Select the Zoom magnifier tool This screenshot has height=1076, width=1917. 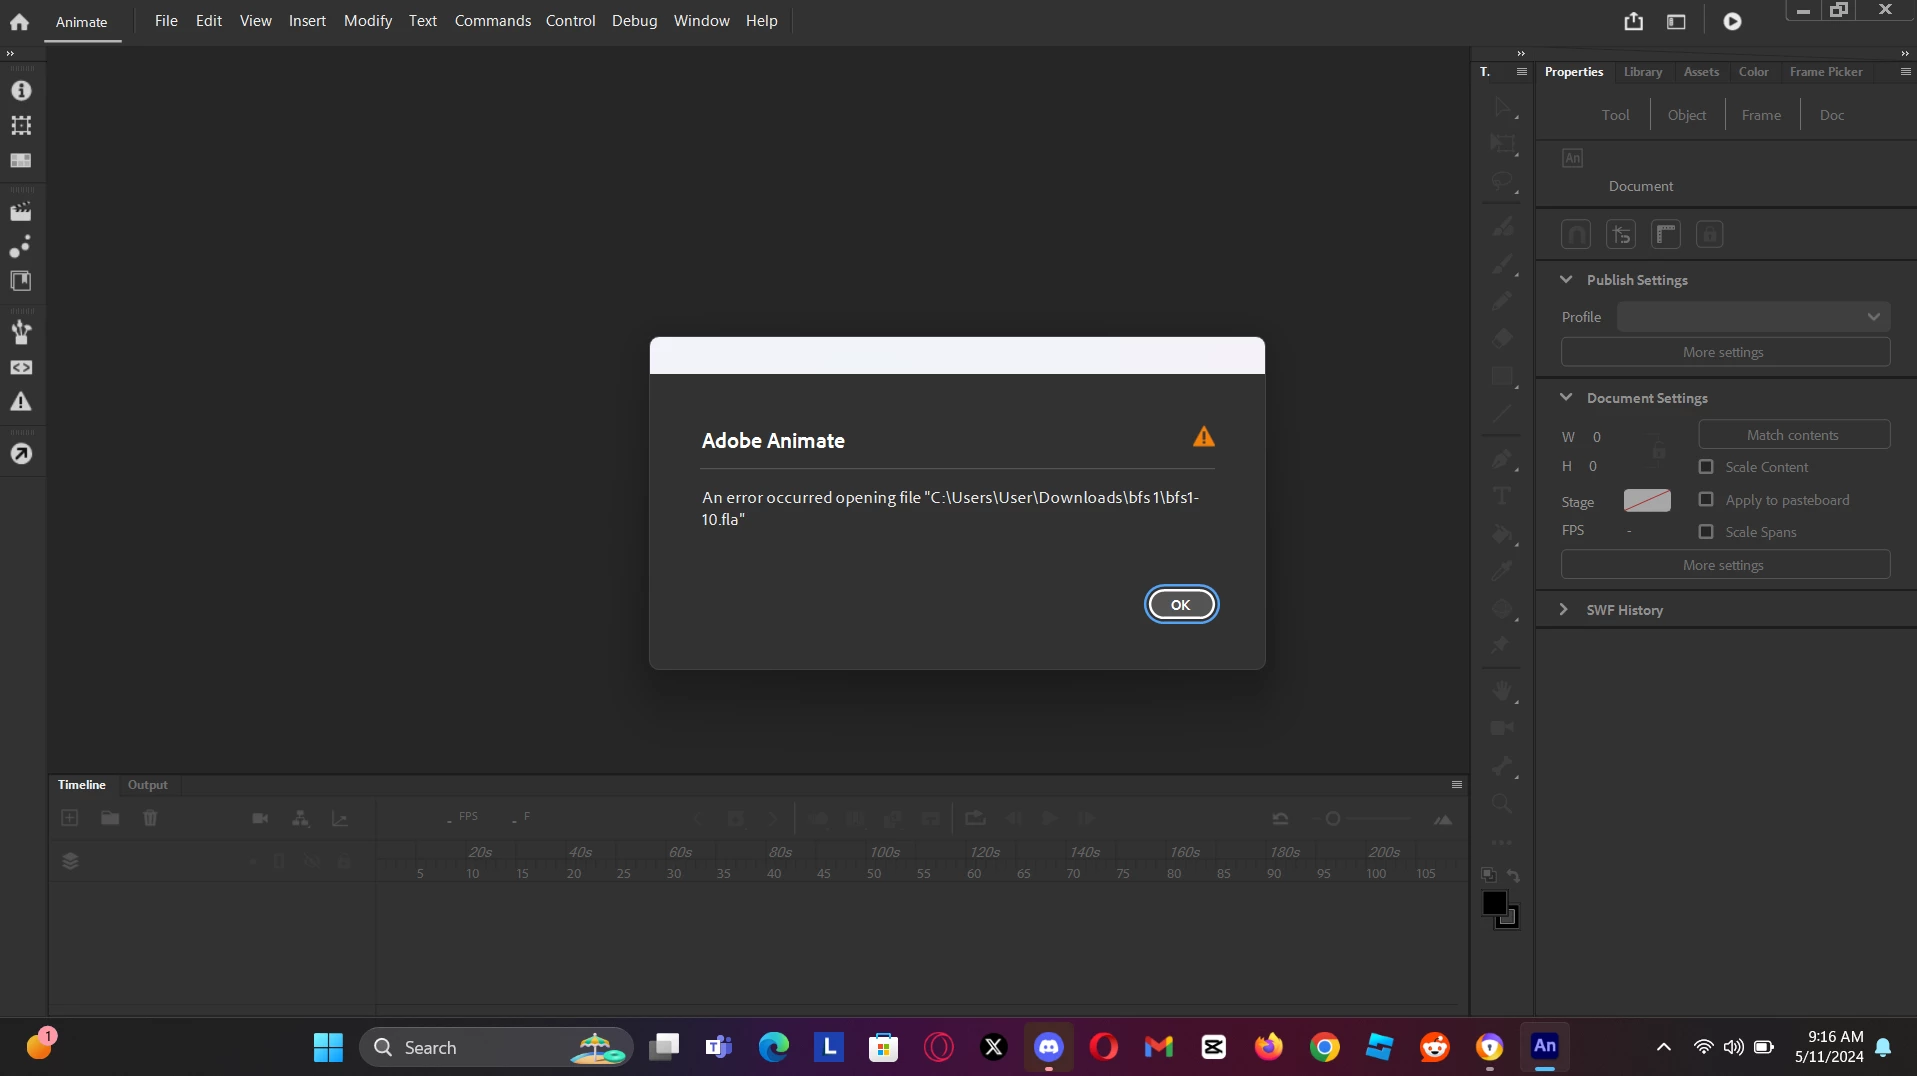click(1501, 803)
